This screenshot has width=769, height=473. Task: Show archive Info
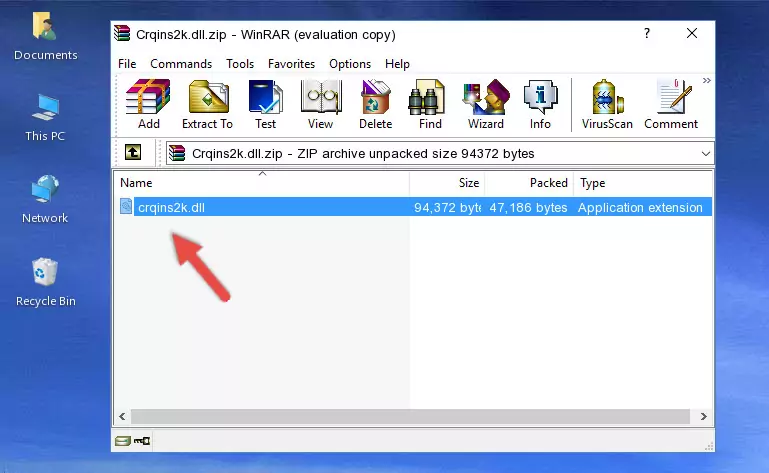[540, 104]
